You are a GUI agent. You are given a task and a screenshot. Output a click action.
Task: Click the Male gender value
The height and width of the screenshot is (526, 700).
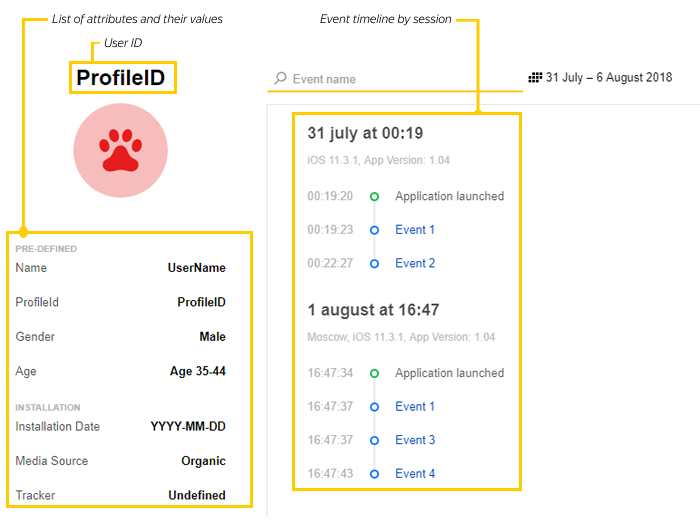[212, 337]
